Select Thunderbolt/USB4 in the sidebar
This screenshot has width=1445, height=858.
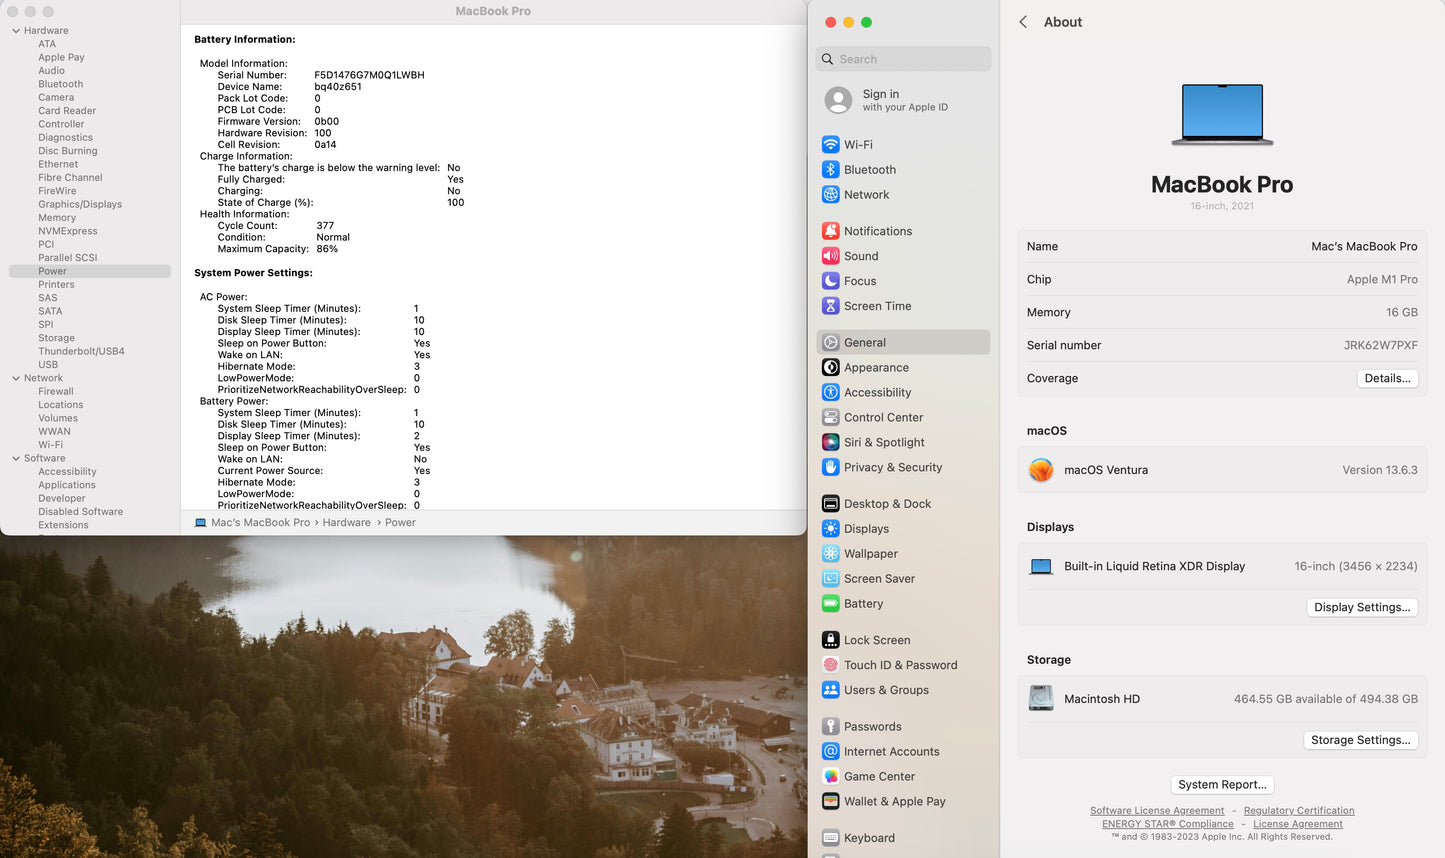coord(81,351)
